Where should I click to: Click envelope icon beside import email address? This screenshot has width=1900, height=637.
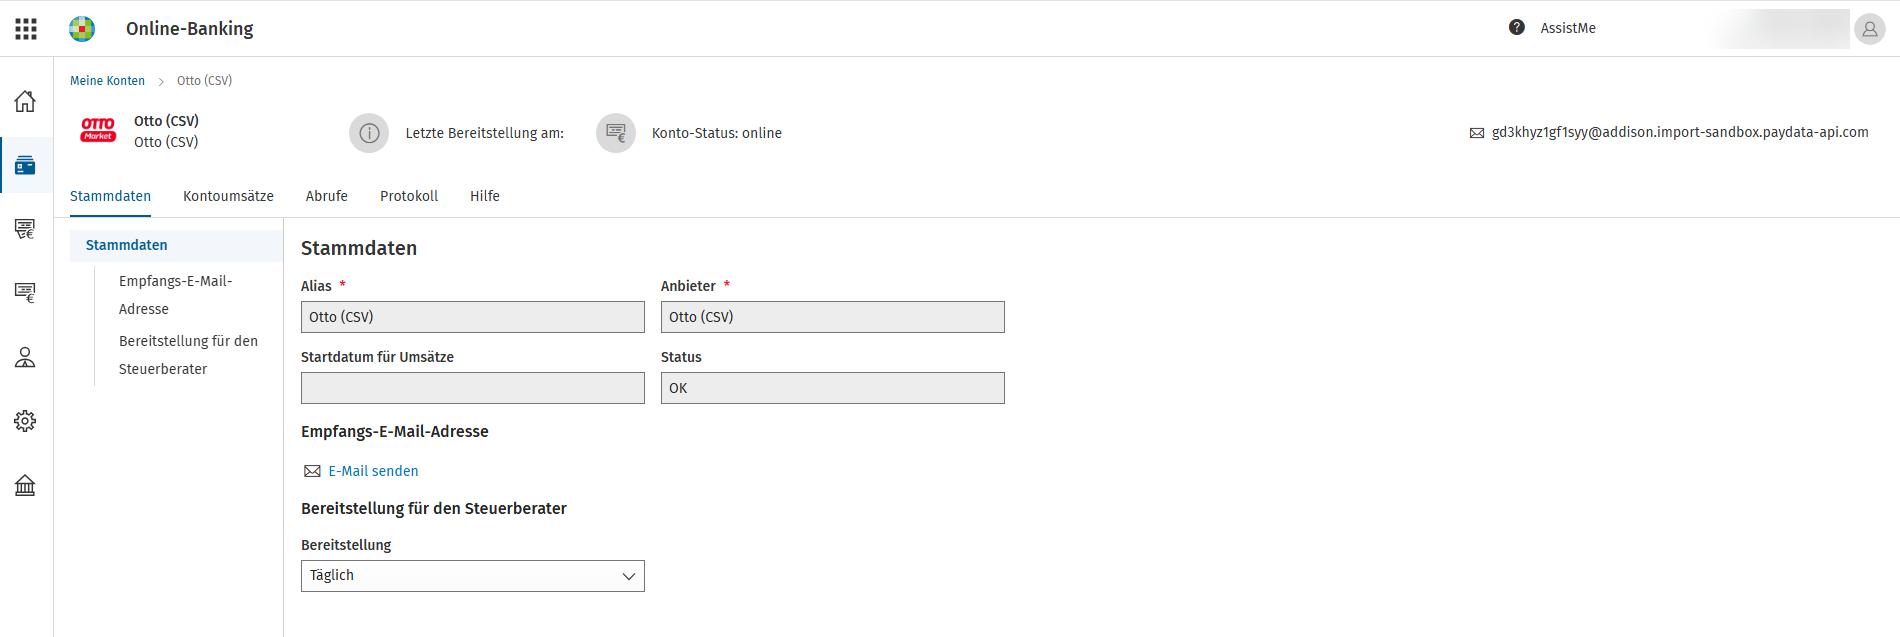[1477, 133]
